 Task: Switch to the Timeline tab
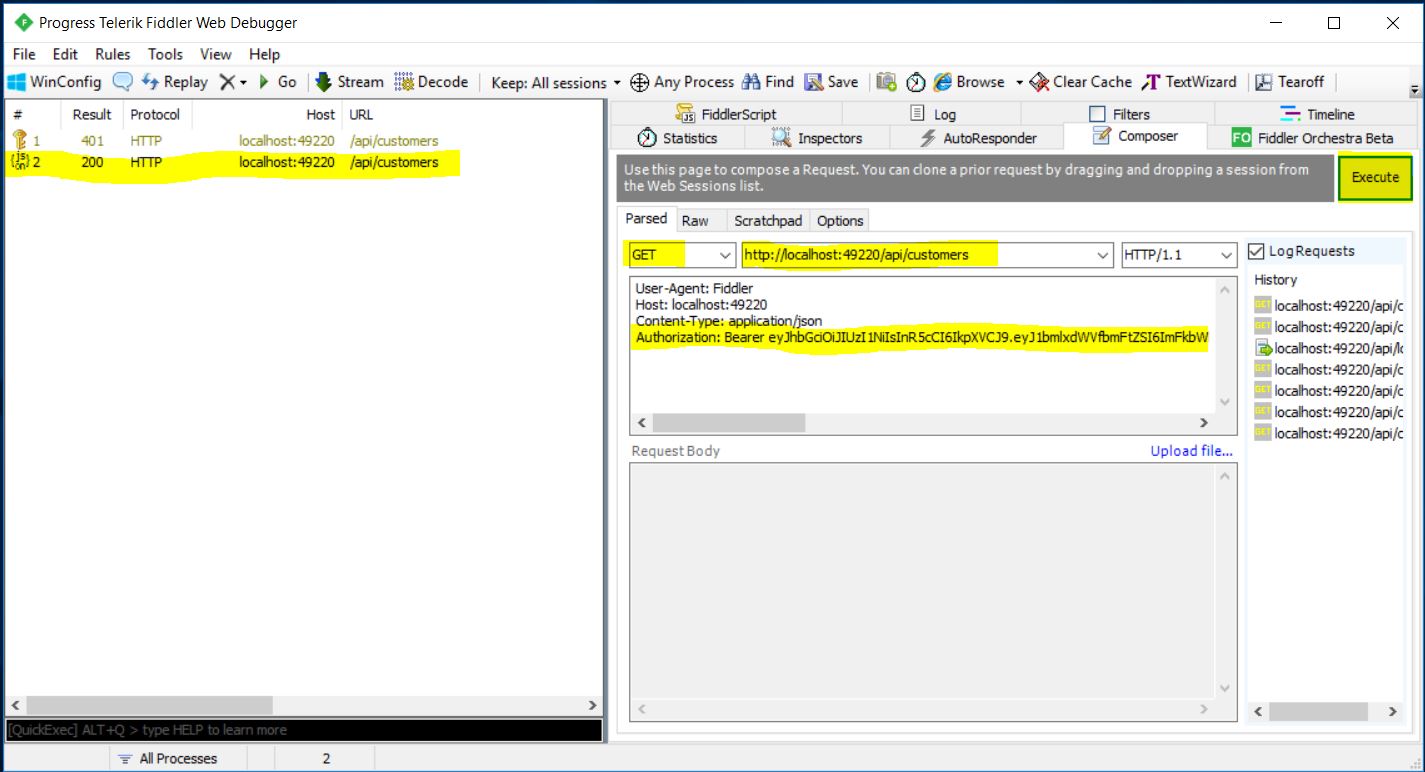(x=1317, y=114)
